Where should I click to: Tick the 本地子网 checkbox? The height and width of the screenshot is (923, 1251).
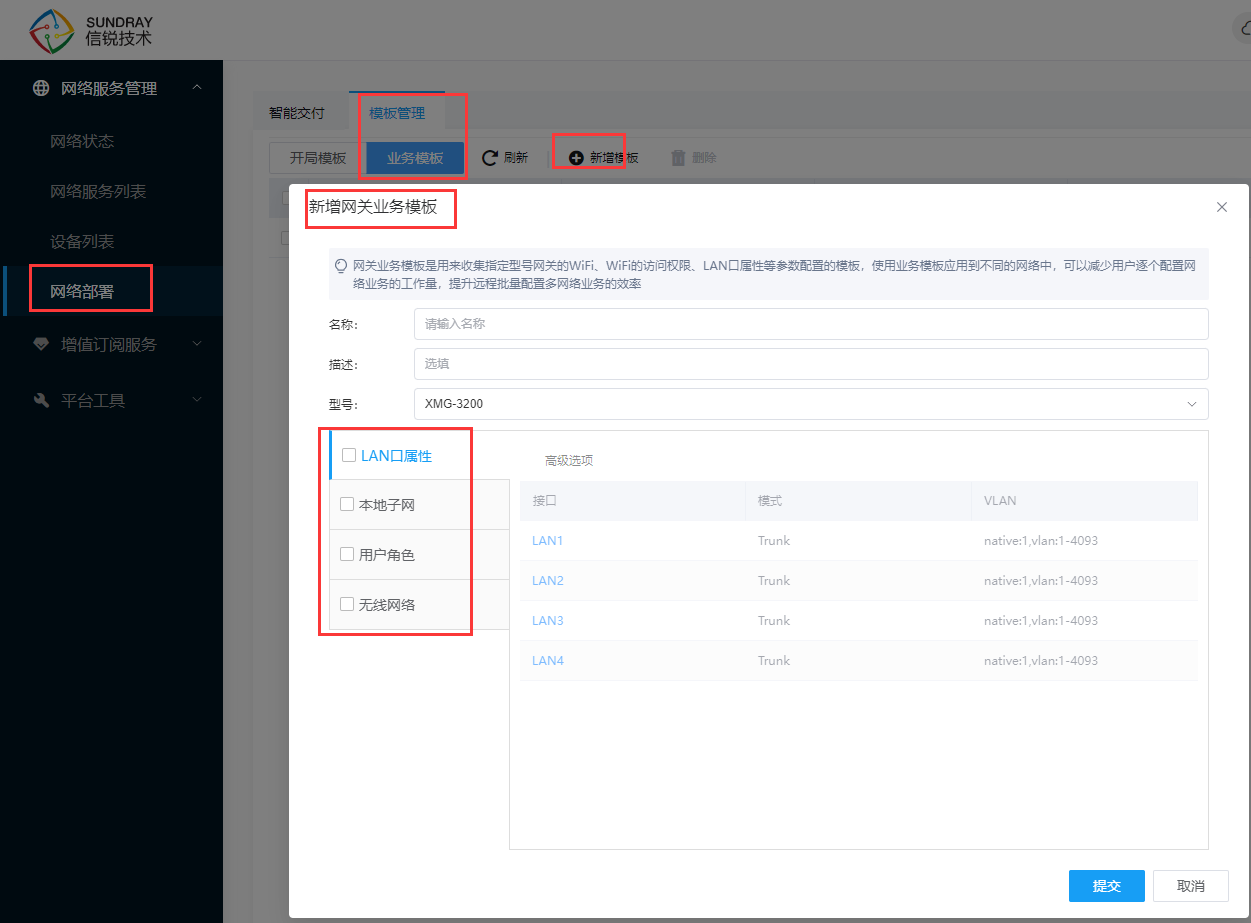click(x=347, y=504)
